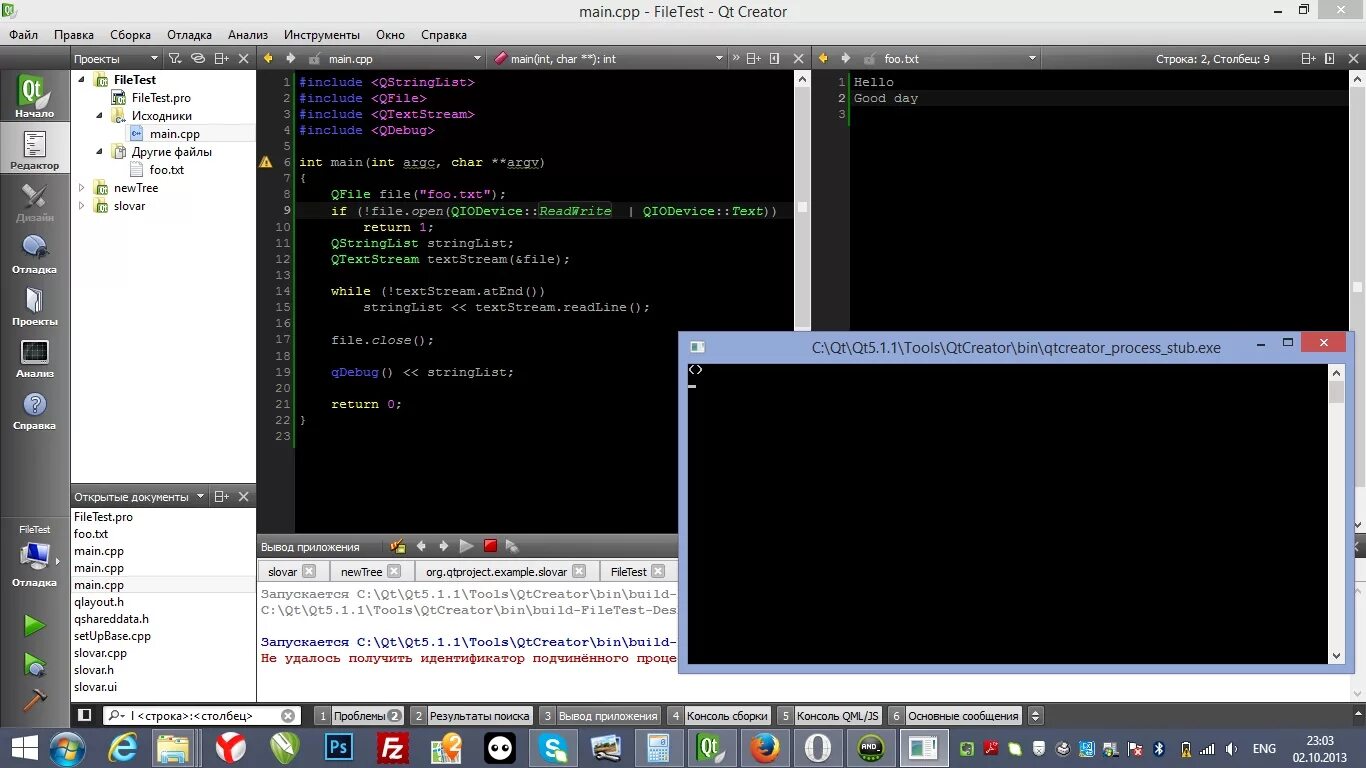Close the Открытые документы panel
The height and width of the screenshot is (768, 1366).
tap(244, 496)
